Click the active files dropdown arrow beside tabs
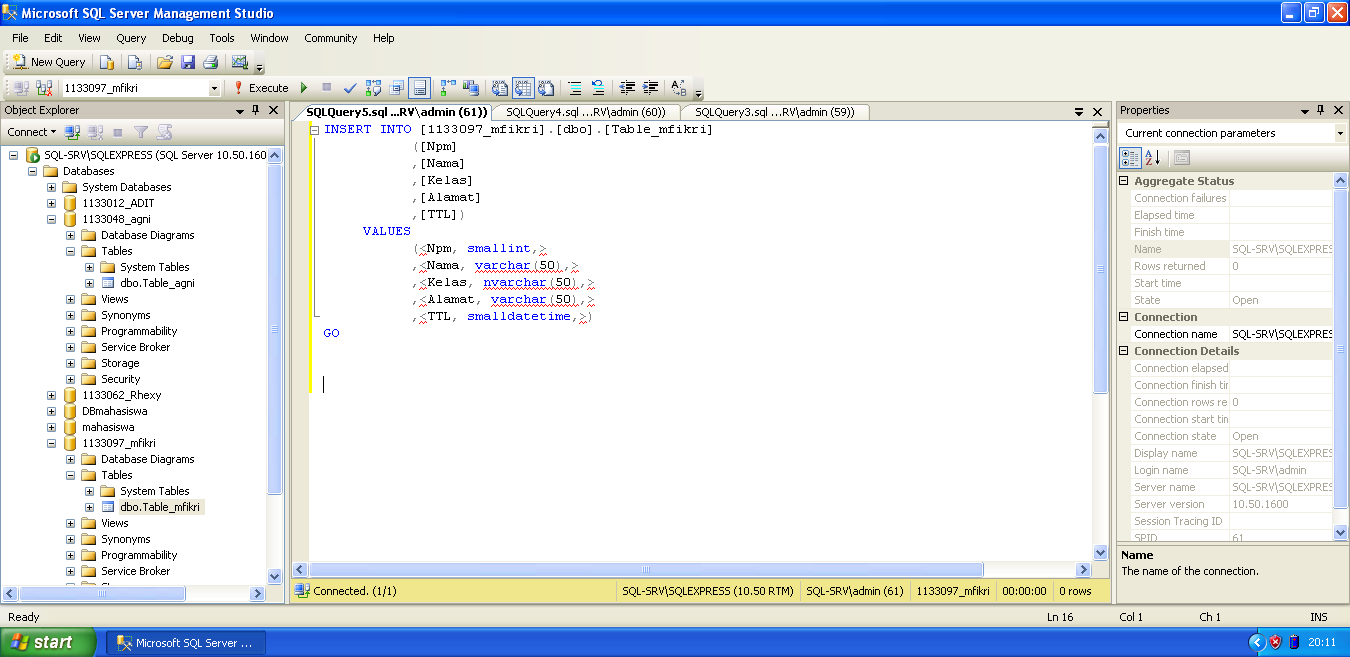The image size is (1350, 657). point(1079,112)
